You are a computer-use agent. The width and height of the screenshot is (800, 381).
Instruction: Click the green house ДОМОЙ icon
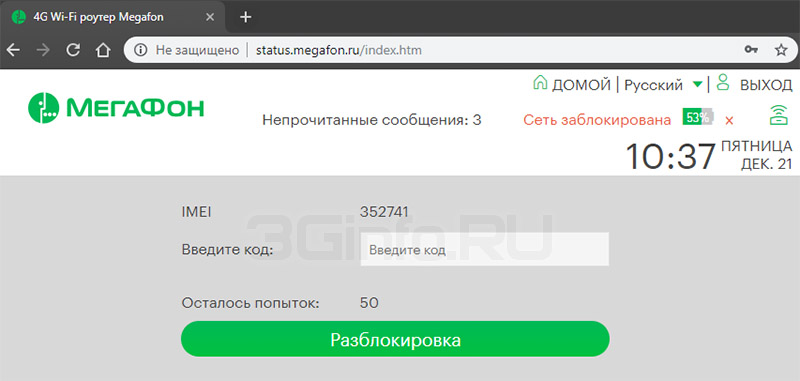(x=540, y=83)
